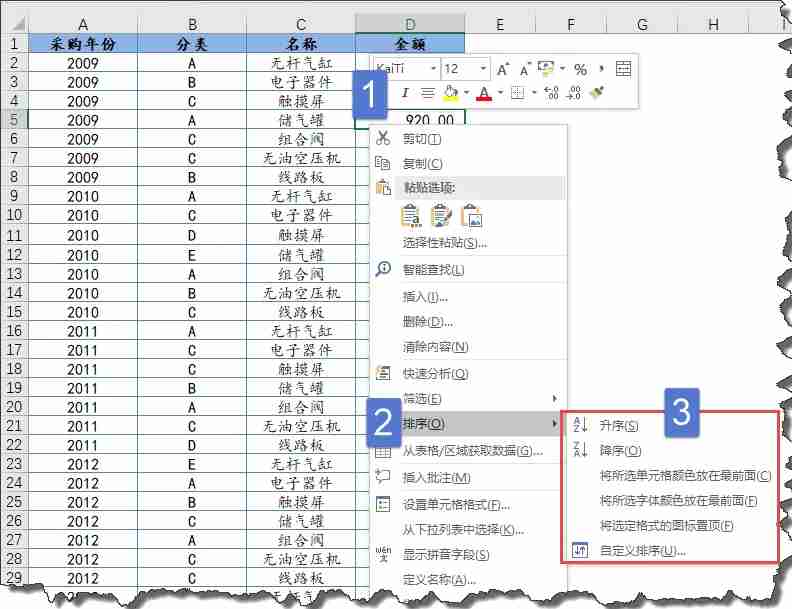Click smart lookup magnifier icon
The width and height of the screenshot is (792, 609).
pyautogui.click(x=383, y=269)
